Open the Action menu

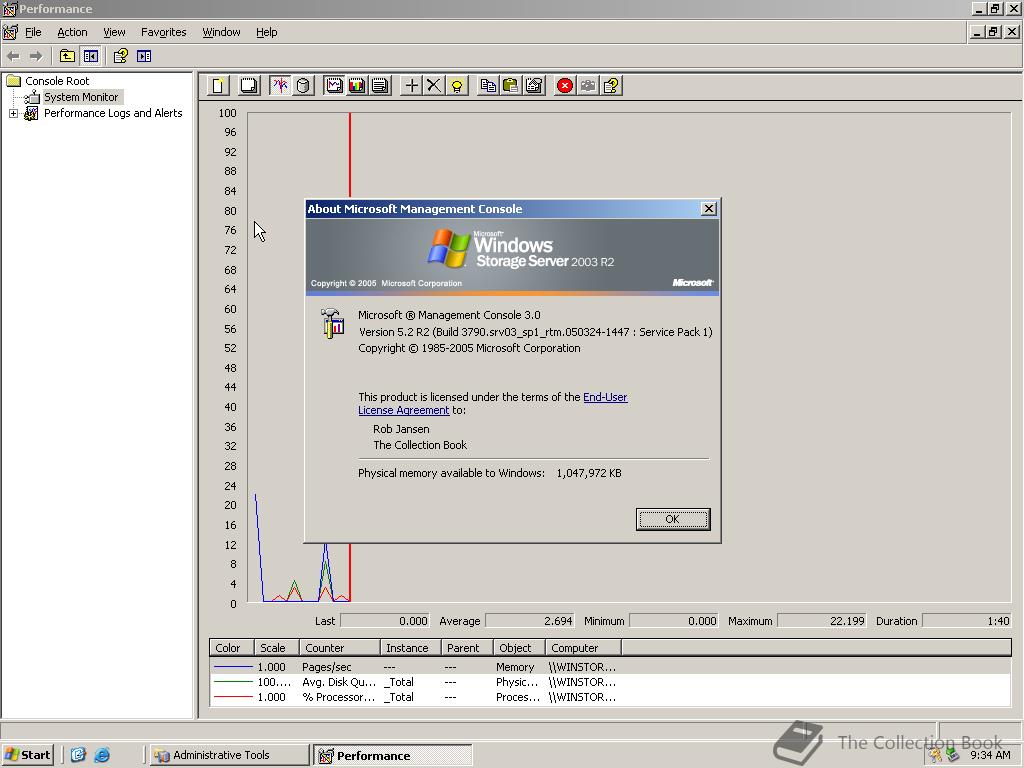[72, 32]
